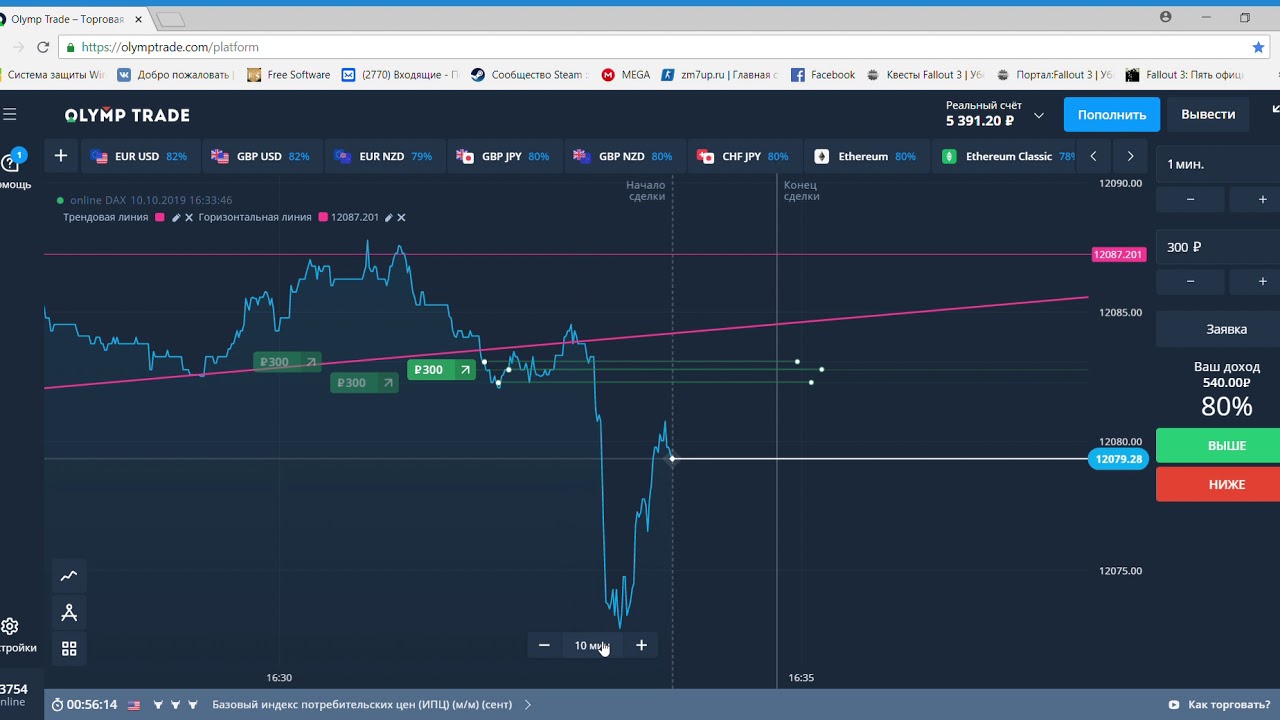The image size is (1280, 720).
Task: Click the Olymp Trade logo
Action: 127,115
